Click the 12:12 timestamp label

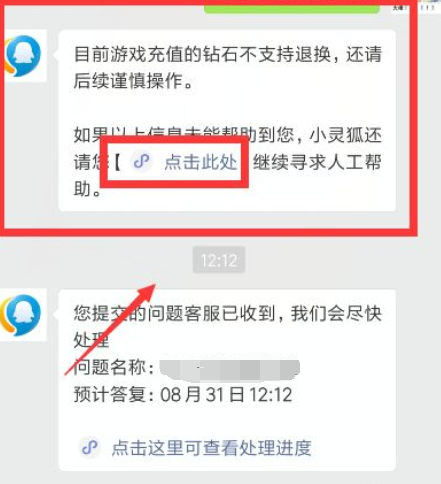(x=219, y=260)
